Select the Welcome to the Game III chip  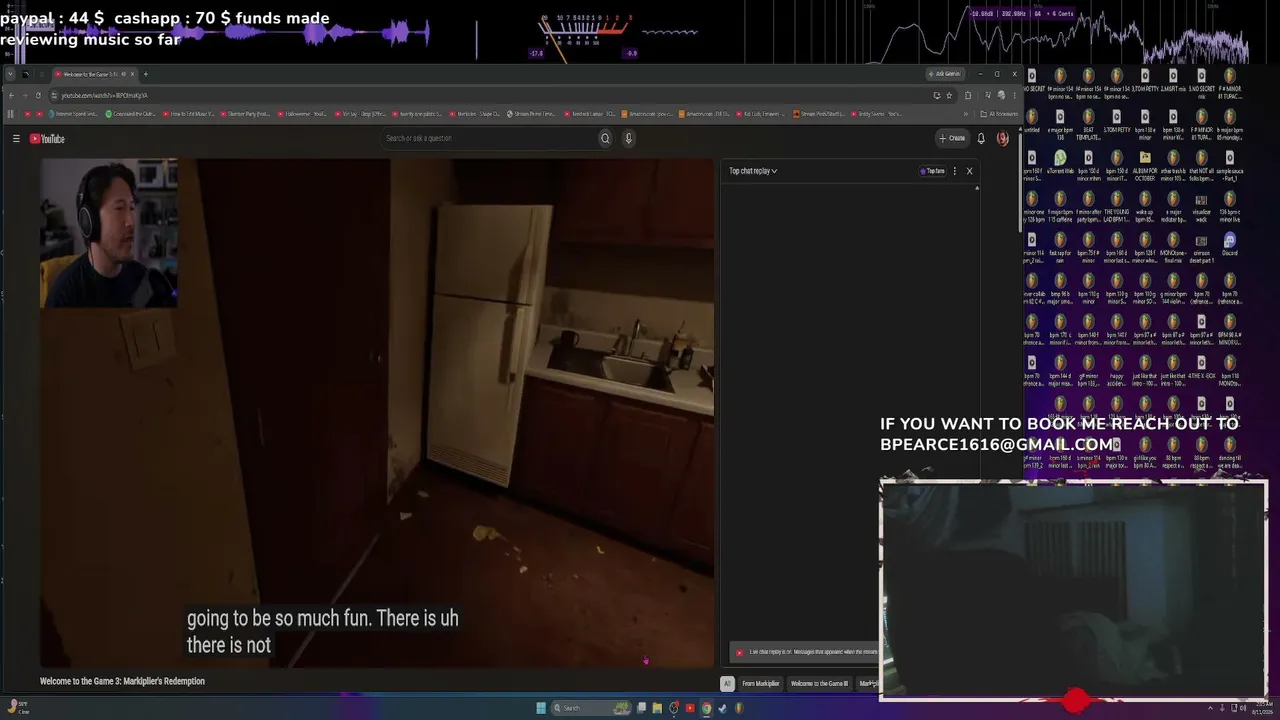pyautogui.click(x=819, y=684)
